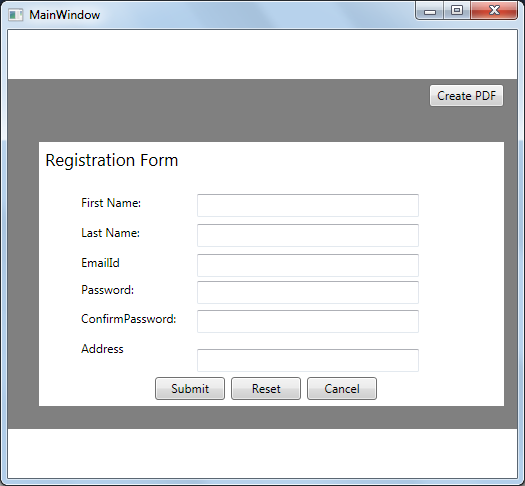
Task: Submit the registration form
Action: 190,389
